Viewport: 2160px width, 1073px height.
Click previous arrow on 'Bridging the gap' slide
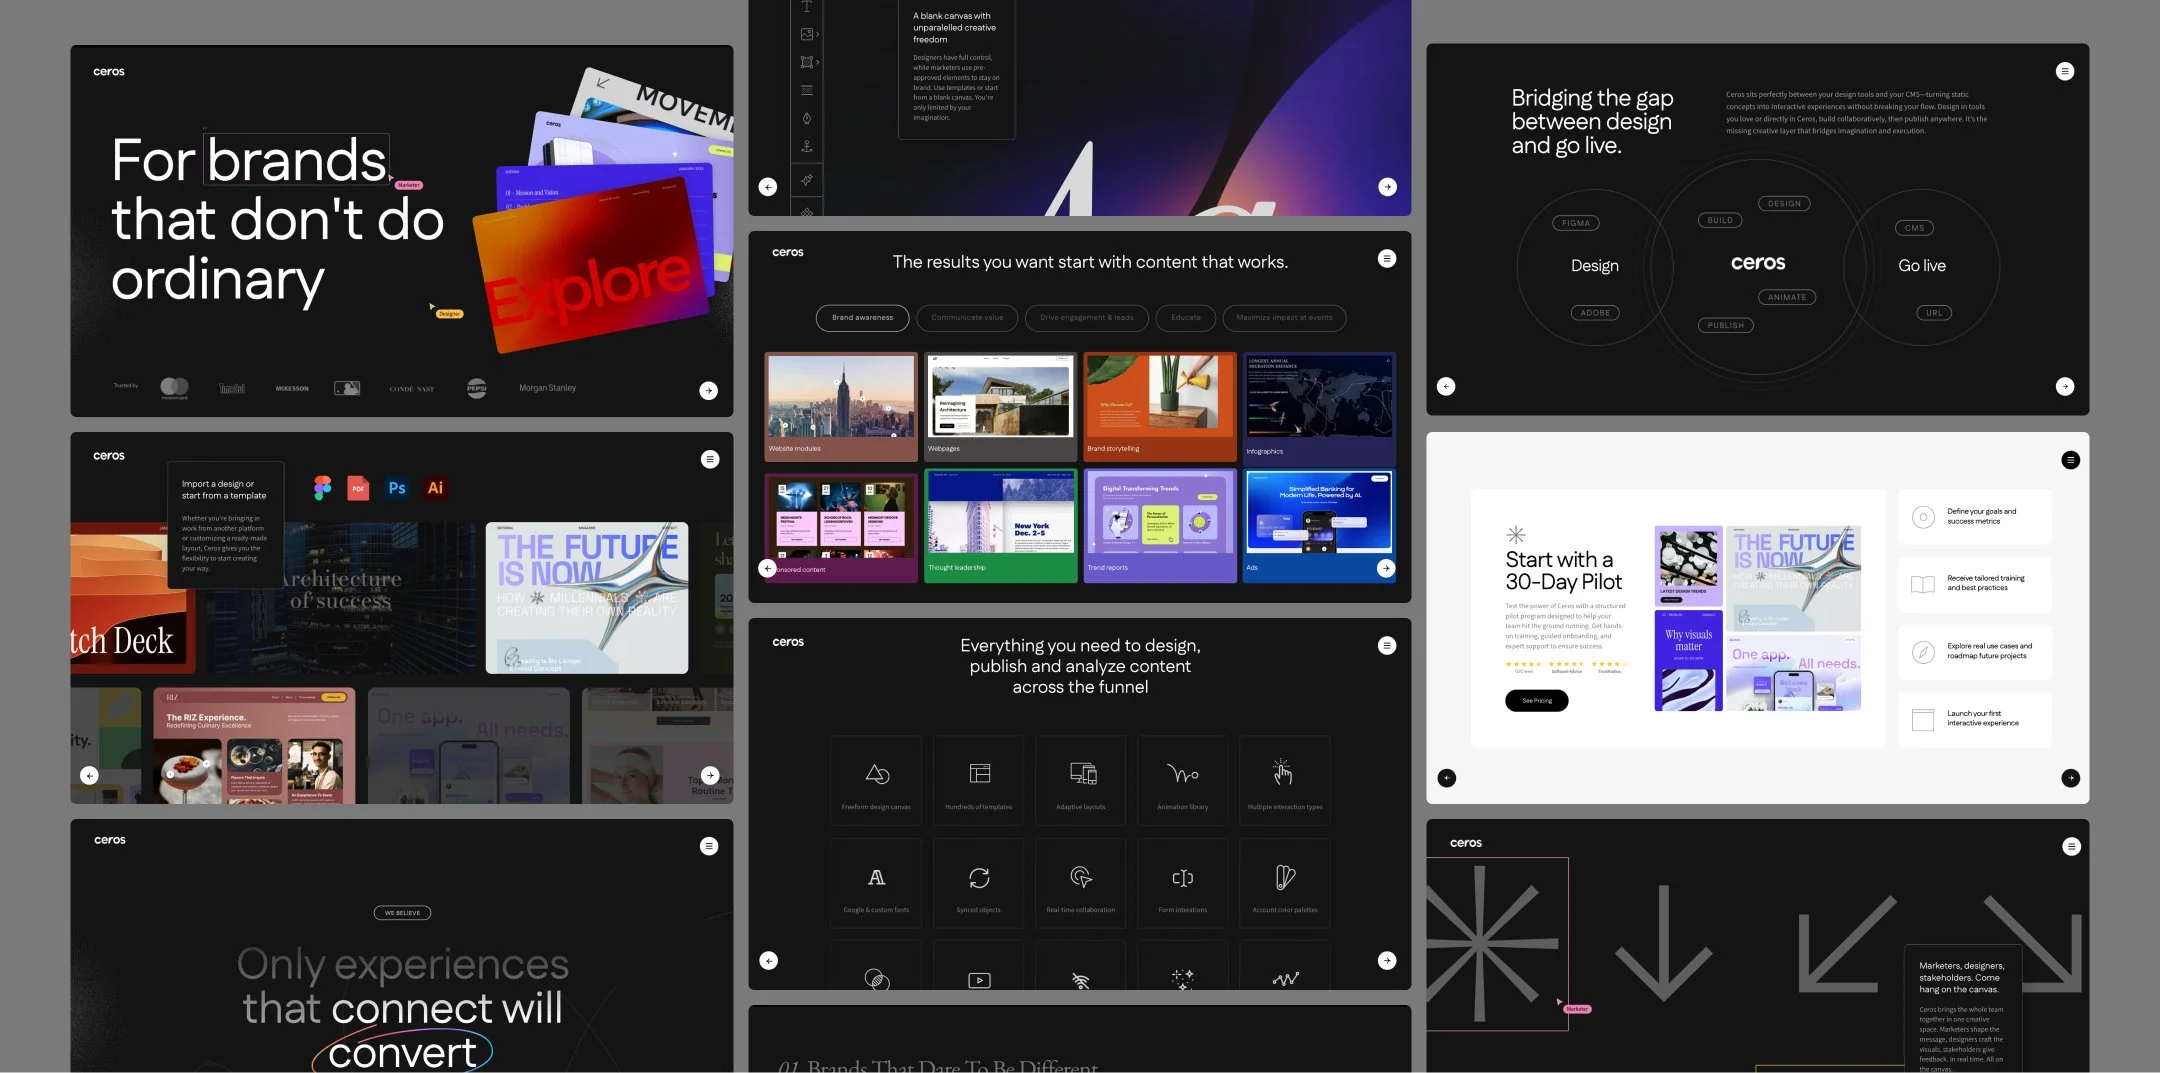coord(1446,386)
